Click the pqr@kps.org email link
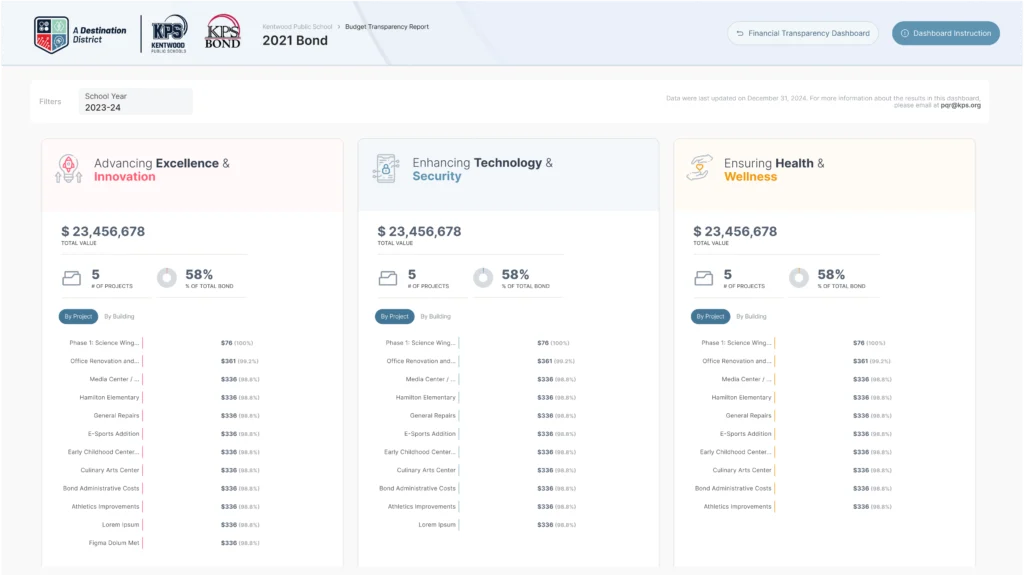 pyautogui.click(x=960, y=105)
